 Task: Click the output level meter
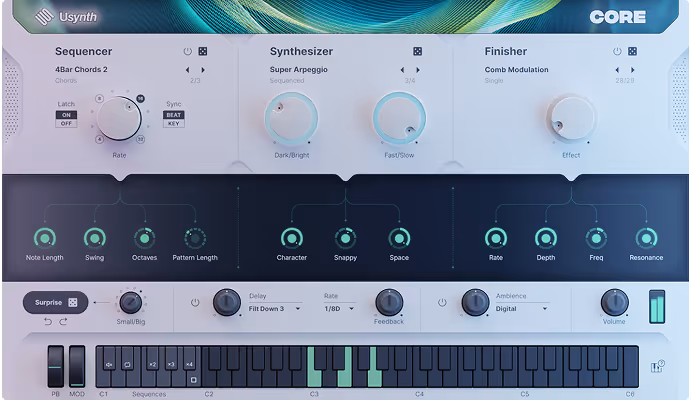click(x=657, y=307)
